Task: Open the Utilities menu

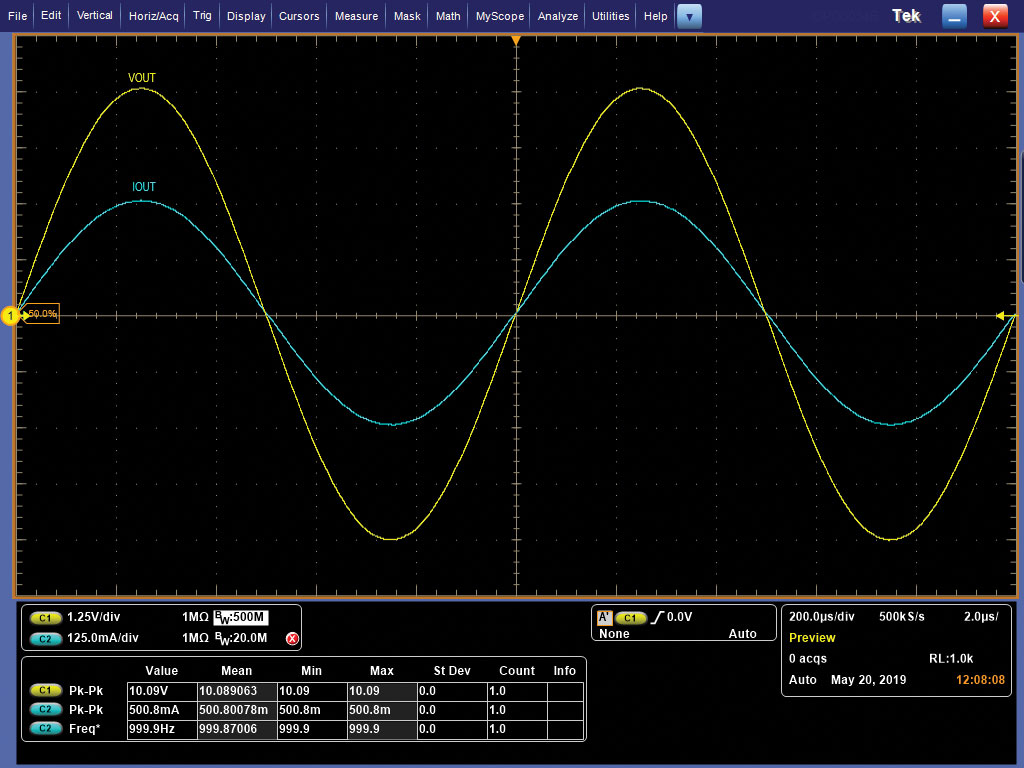Action: pos(610,16)
